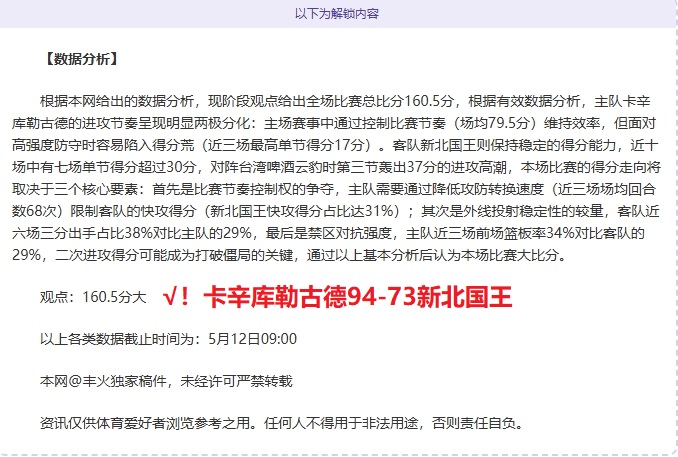The height and width of the screenshot is (457, 678).
Task: Click the viewpoint line 观点：160.5分大
Action: click(x=93, y=297)
